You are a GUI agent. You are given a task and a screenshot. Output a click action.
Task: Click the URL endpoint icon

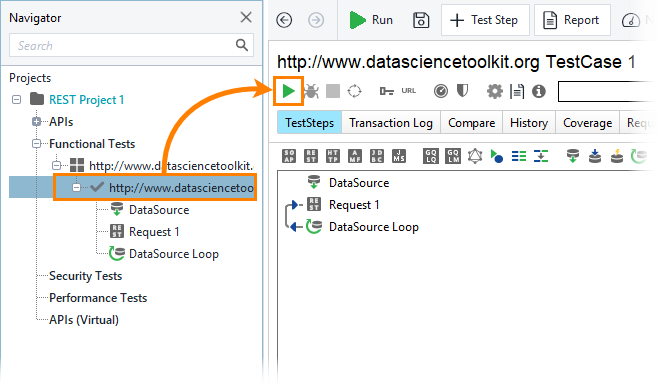tap(408, 91)
